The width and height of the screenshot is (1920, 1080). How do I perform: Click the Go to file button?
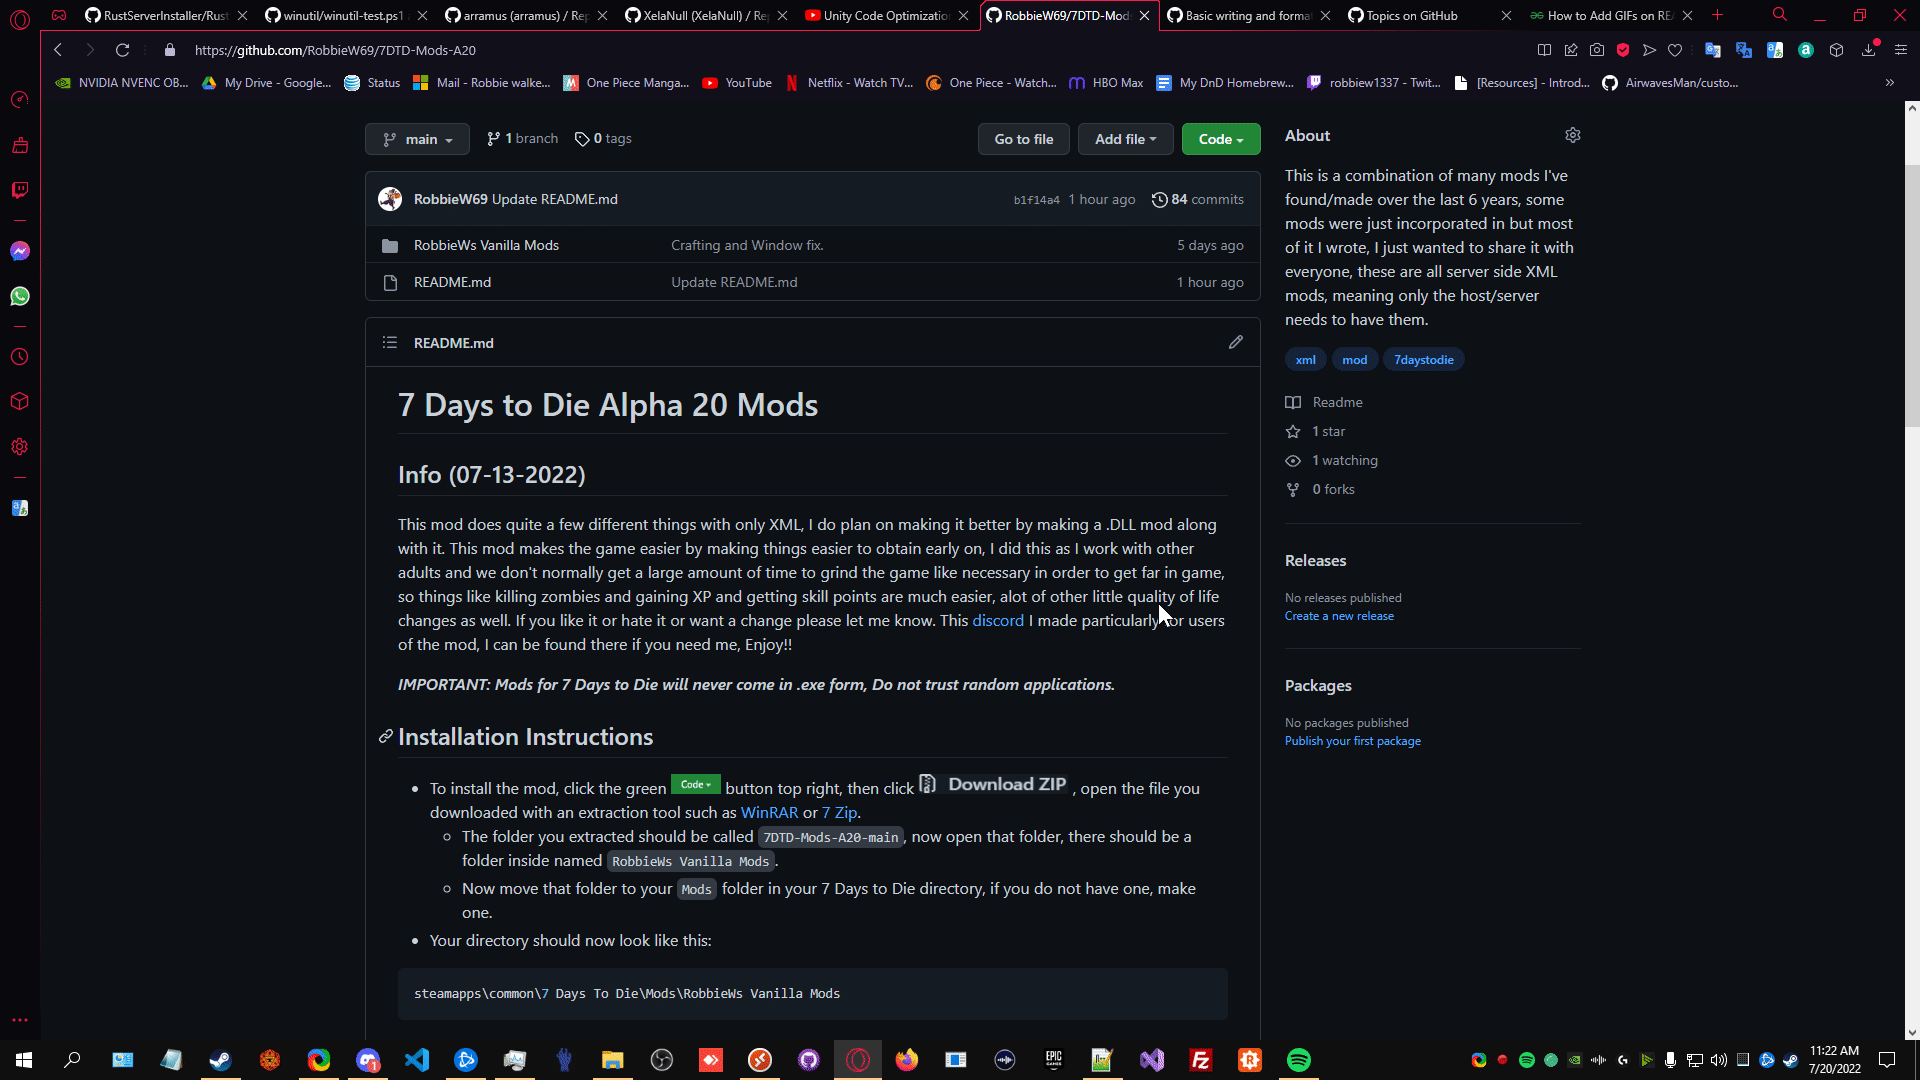(1023, 139)
